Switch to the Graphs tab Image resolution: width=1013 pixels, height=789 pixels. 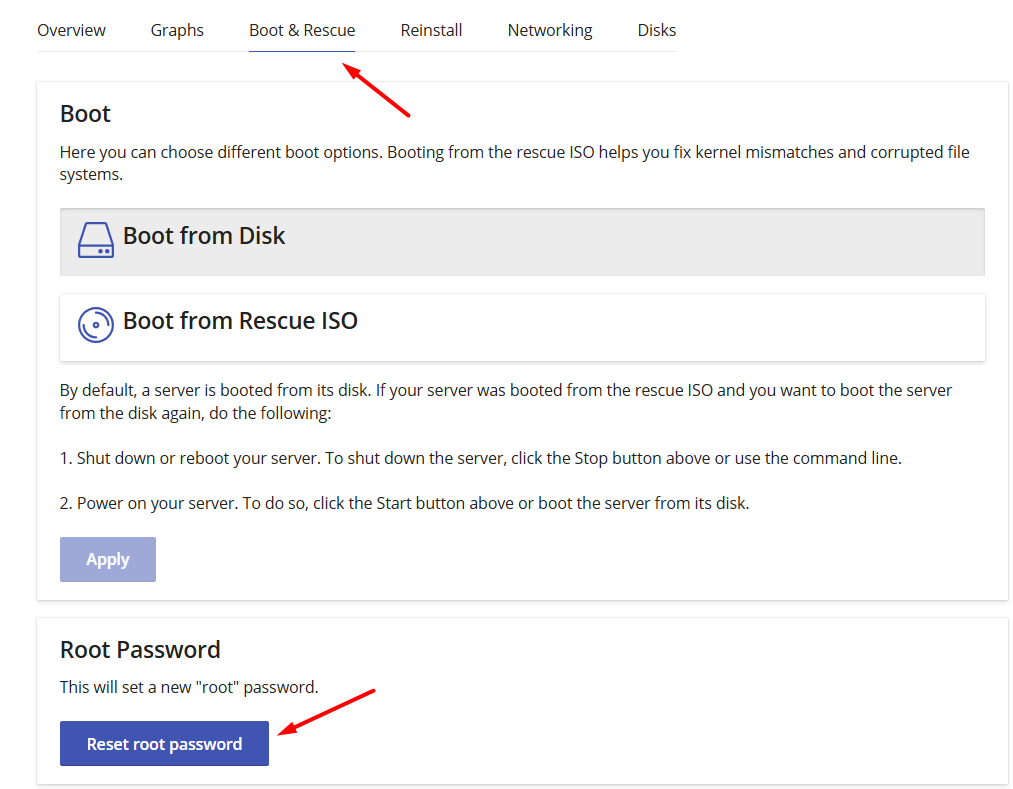pyautogui.click(x=177, y=30)
